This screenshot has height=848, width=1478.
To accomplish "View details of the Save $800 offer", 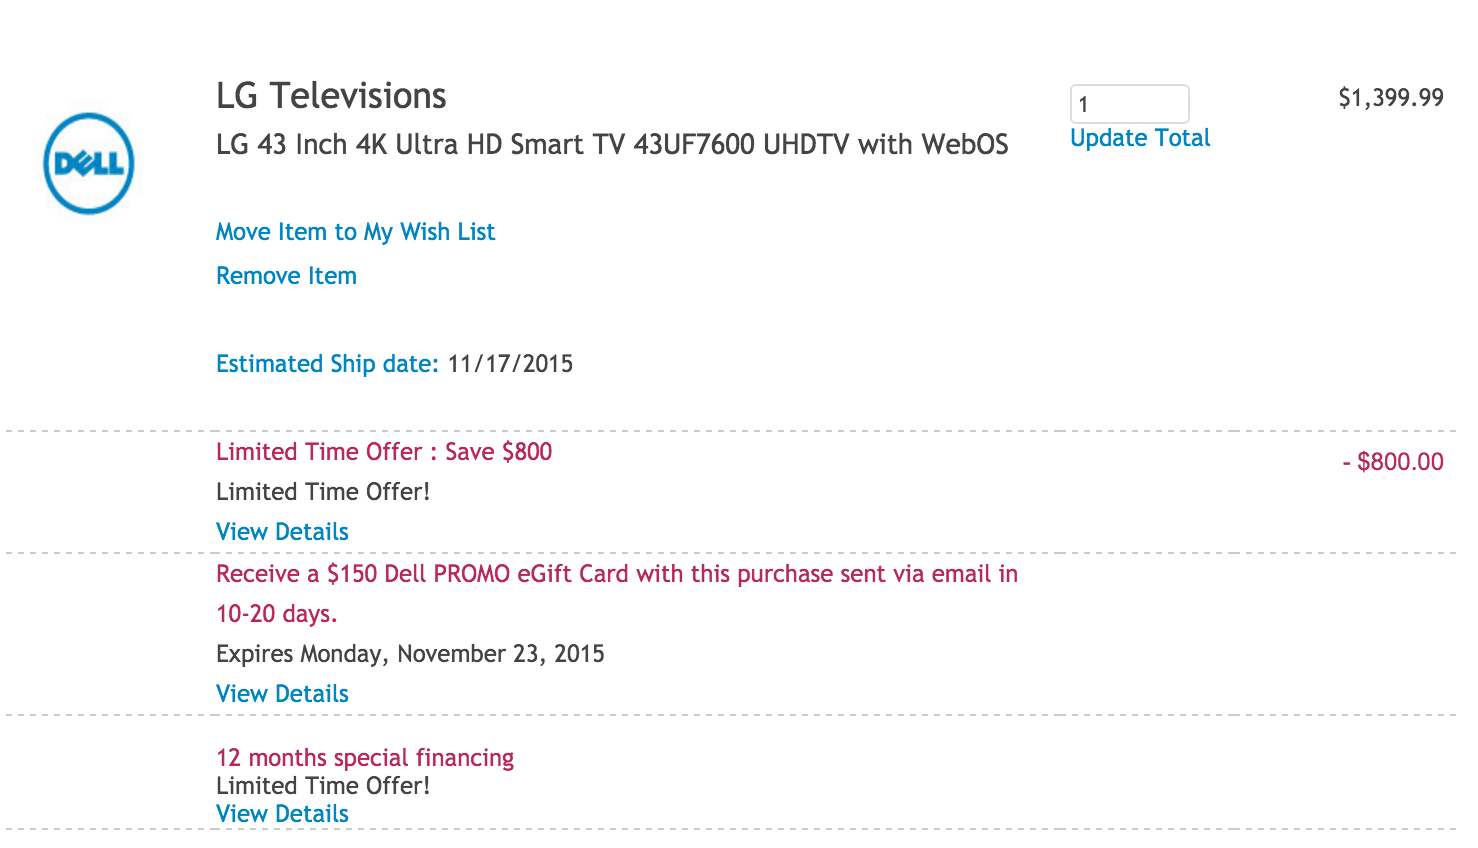I will pos(282,531).
